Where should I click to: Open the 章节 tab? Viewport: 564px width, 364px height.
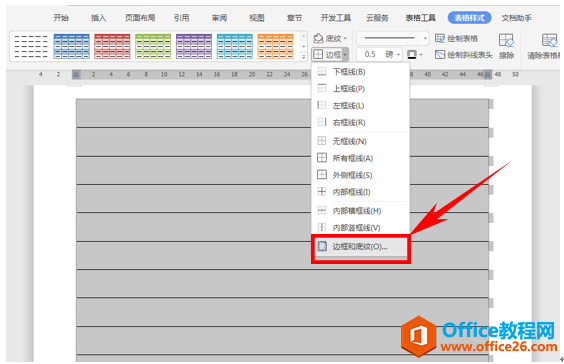[294, 18]
